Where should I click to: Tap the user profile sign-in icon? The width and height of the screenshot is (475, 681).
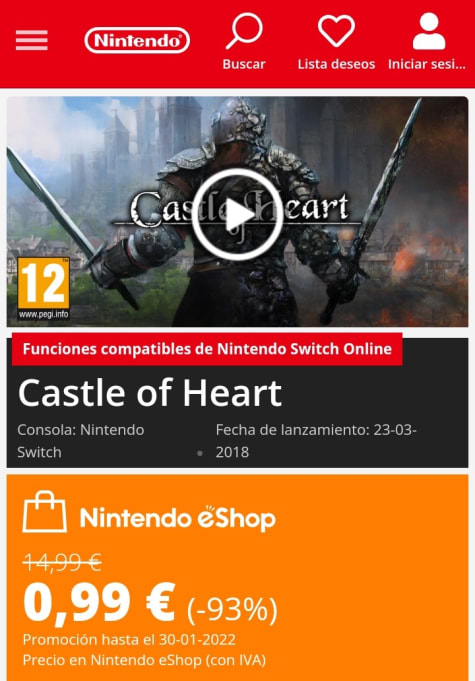point(429,31)
